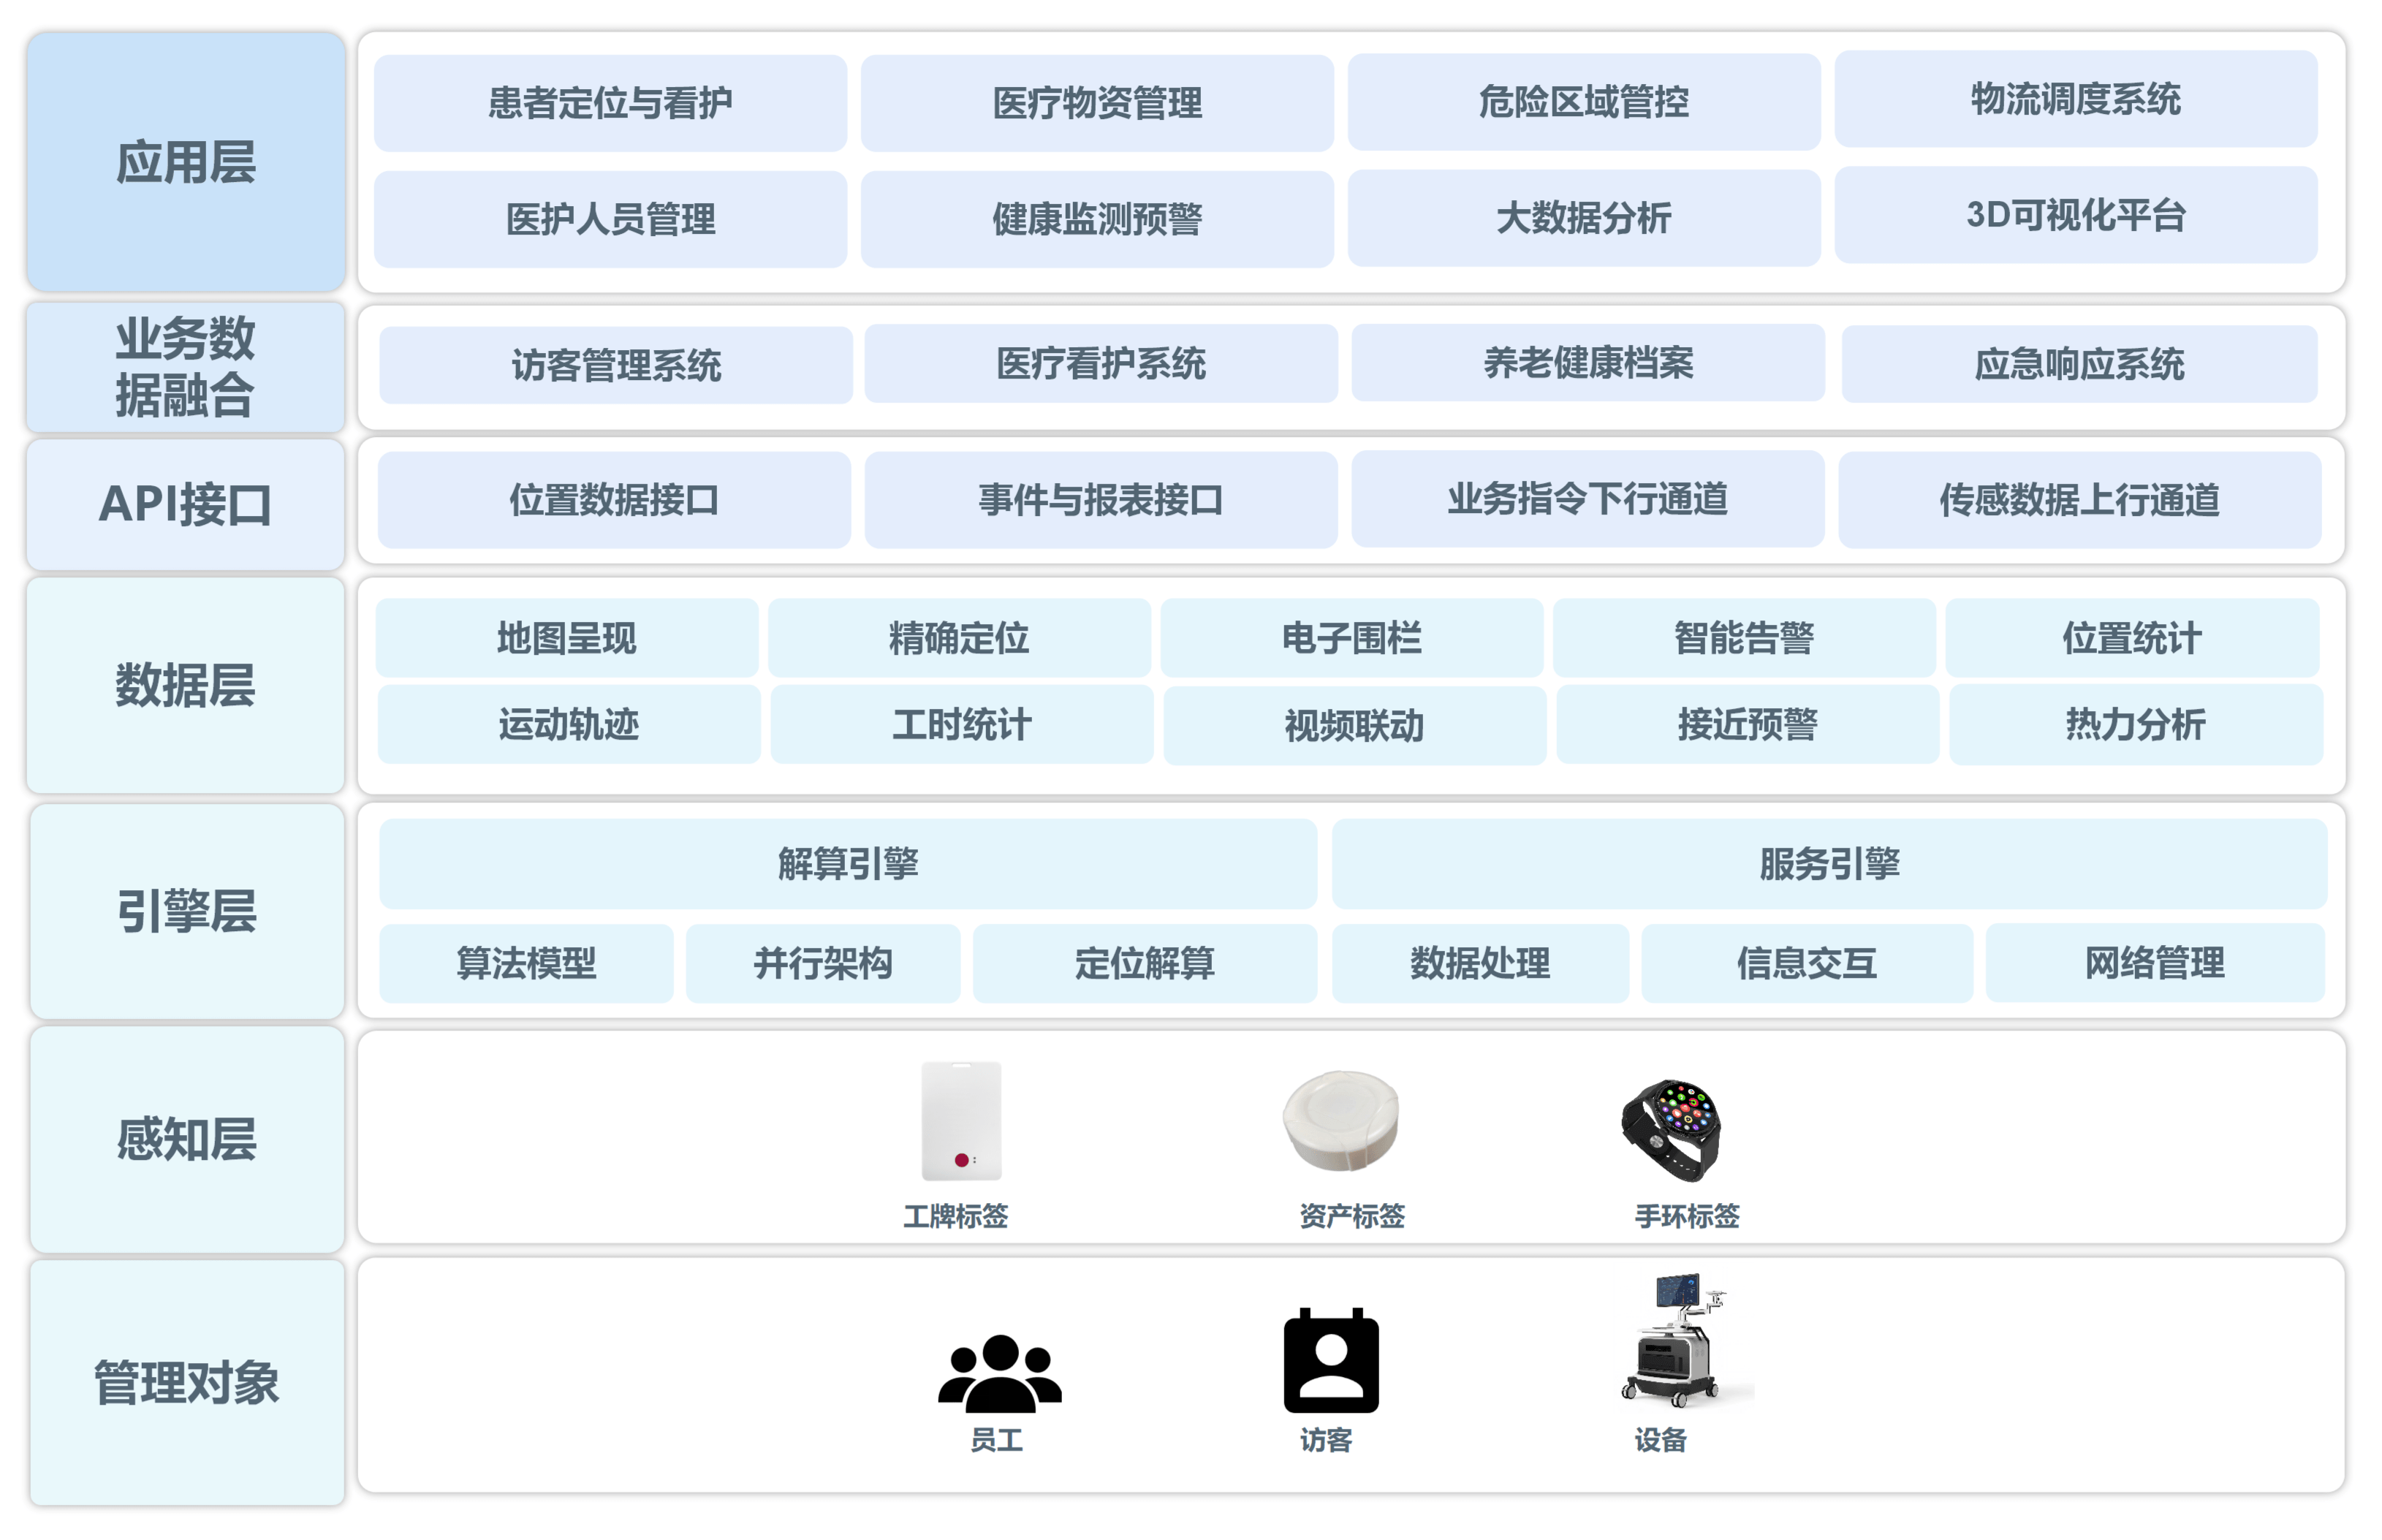Select the 事件与报表接口 block
Image resolution: width=2382 pixels, height=1540 pixels.
[x=1101, y=500]
